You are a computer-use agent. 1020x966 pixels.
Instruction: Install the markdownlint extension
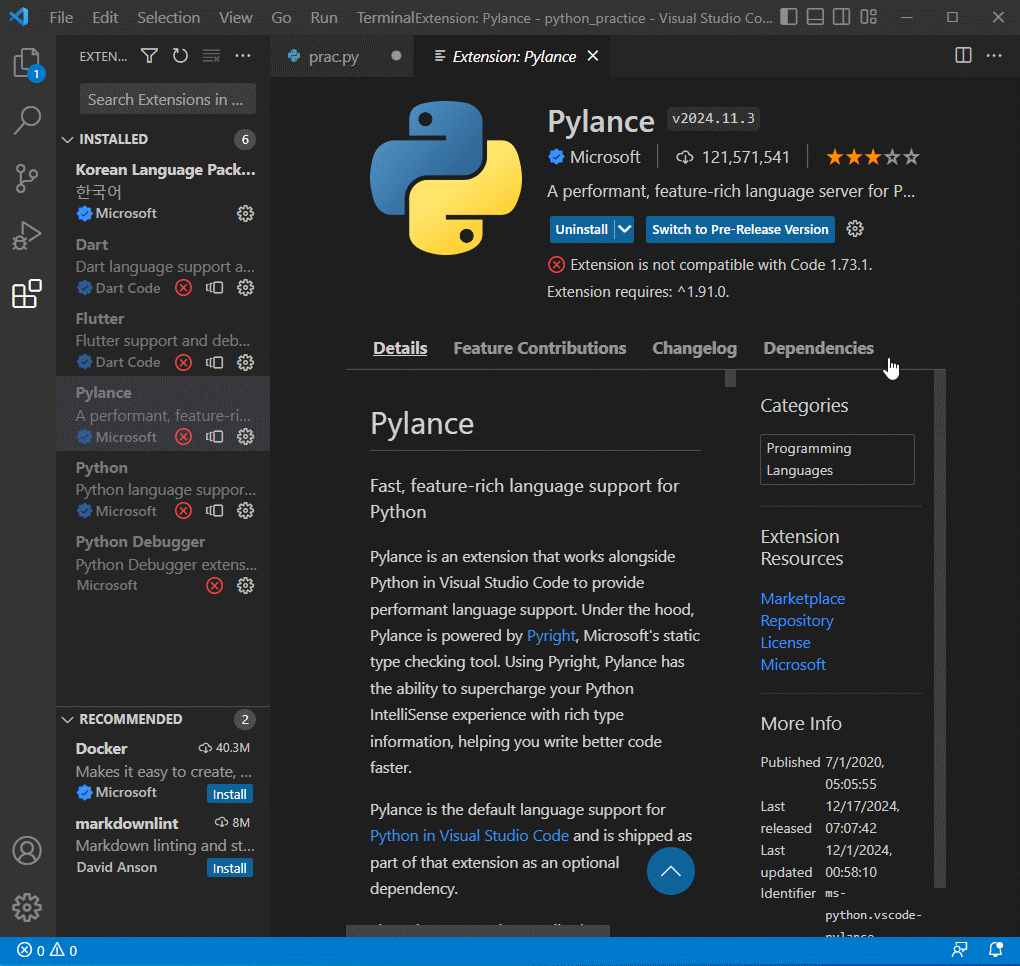(x=230, y=868)
